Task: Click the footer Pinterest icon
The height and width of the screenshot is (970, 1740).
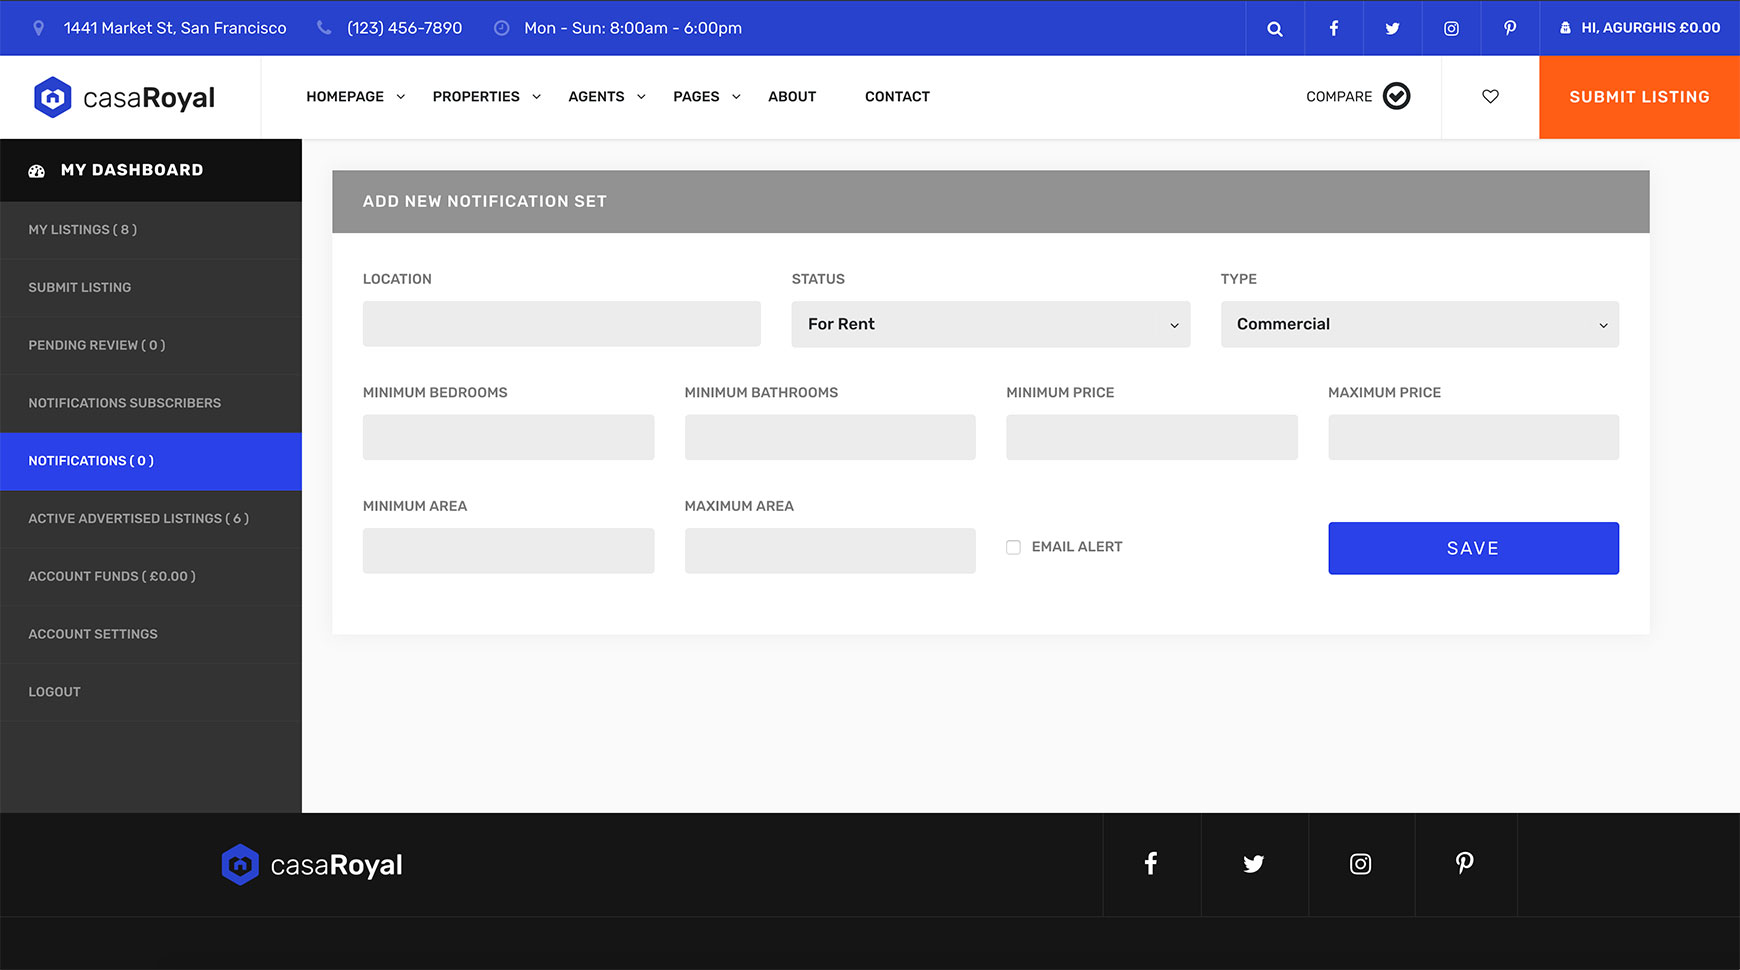Action: click(x=1464, y=863)
